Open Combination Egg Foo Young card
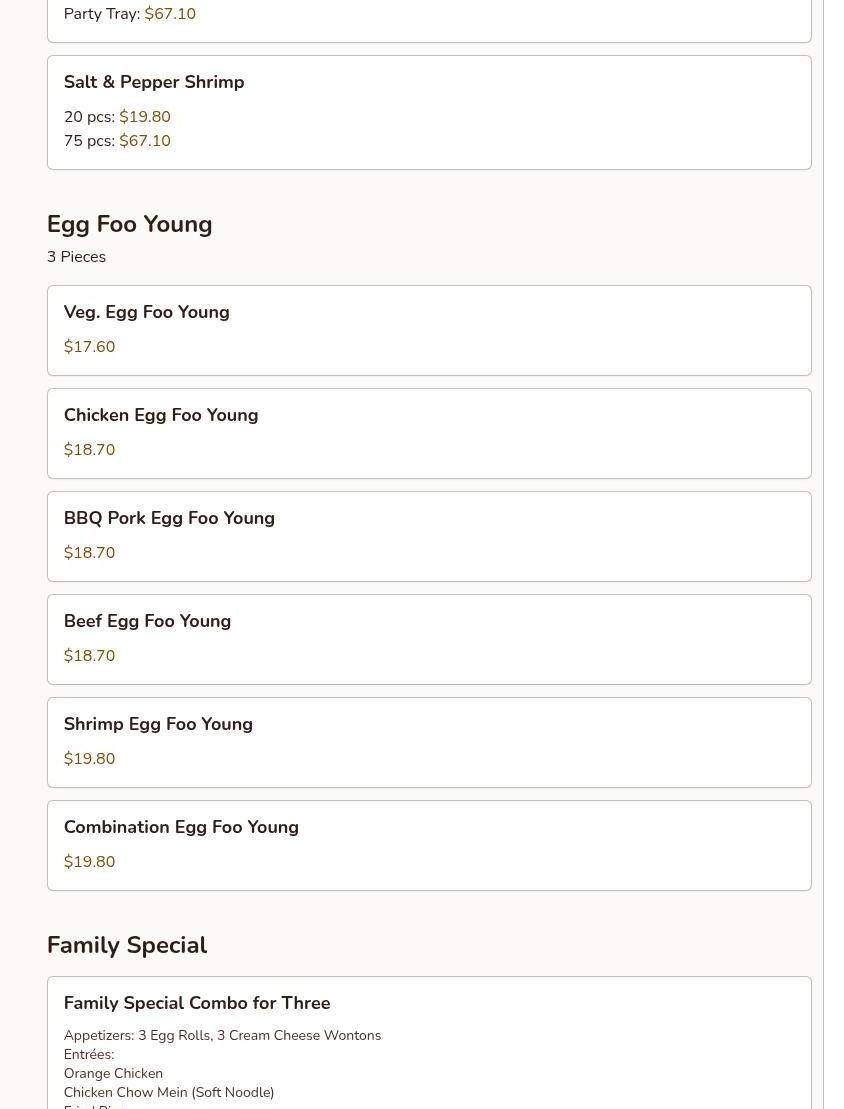 click(x=429, y=845)
